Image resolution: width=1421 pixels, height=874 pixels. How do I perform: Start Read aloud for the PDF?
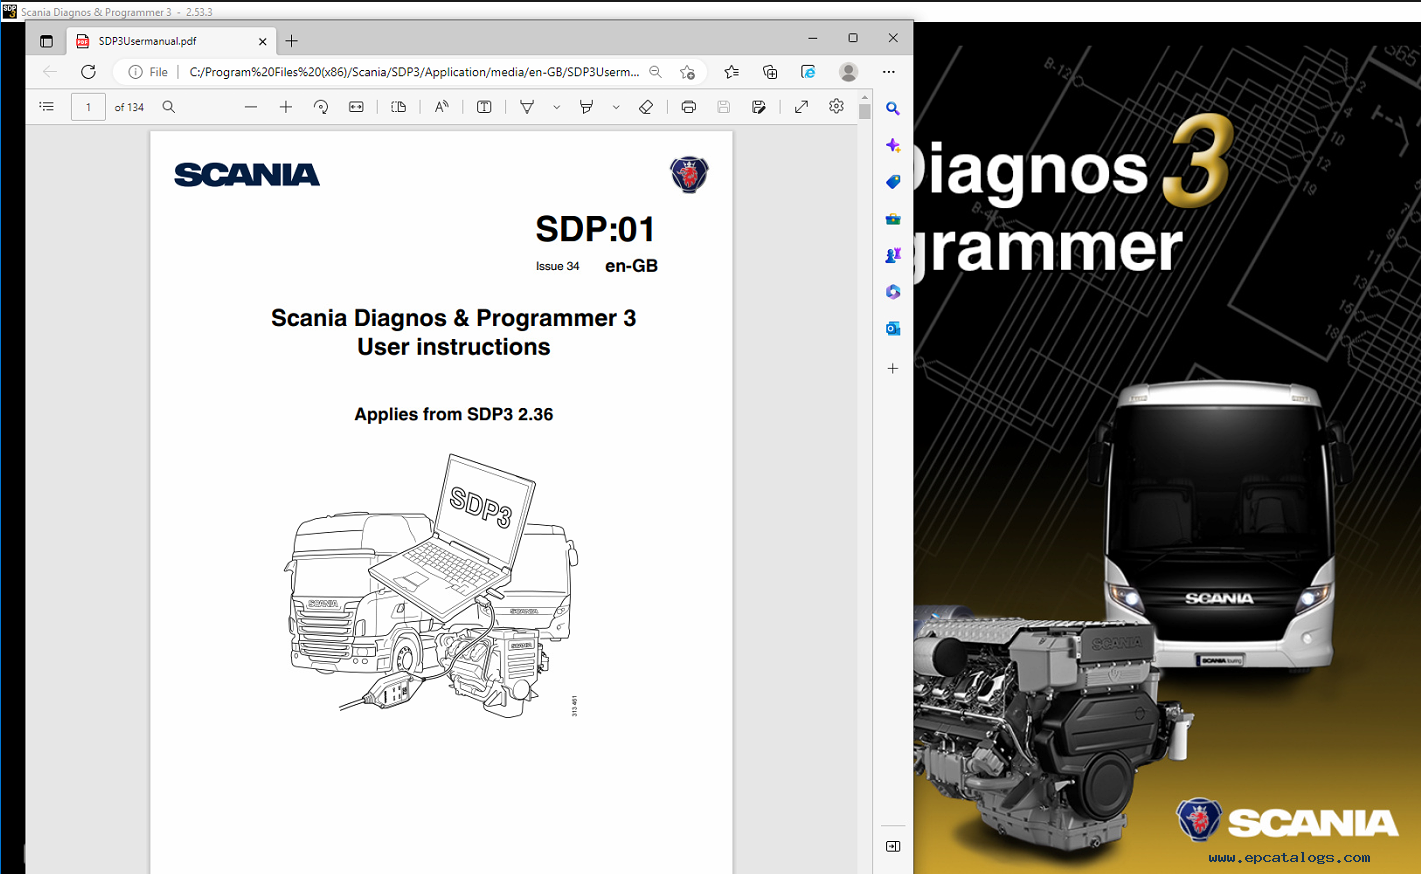click(x=441, y=107)
